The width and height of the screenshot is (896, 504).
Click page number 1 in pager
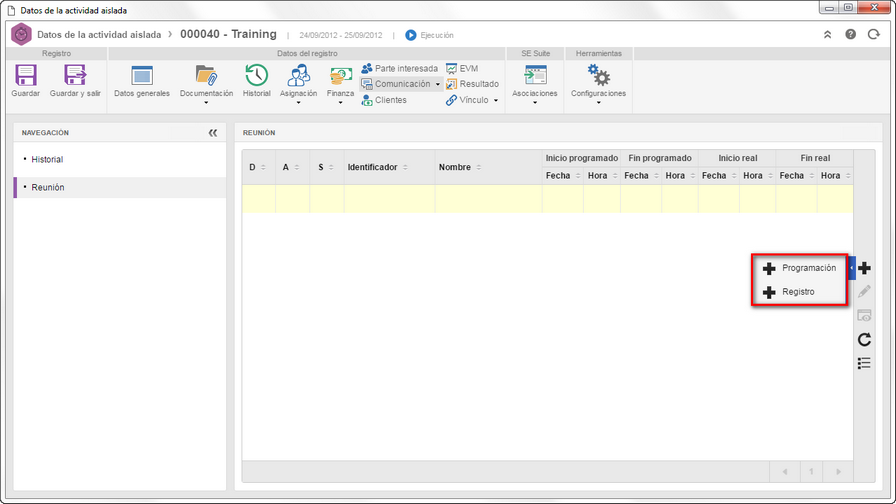point(811,472)
